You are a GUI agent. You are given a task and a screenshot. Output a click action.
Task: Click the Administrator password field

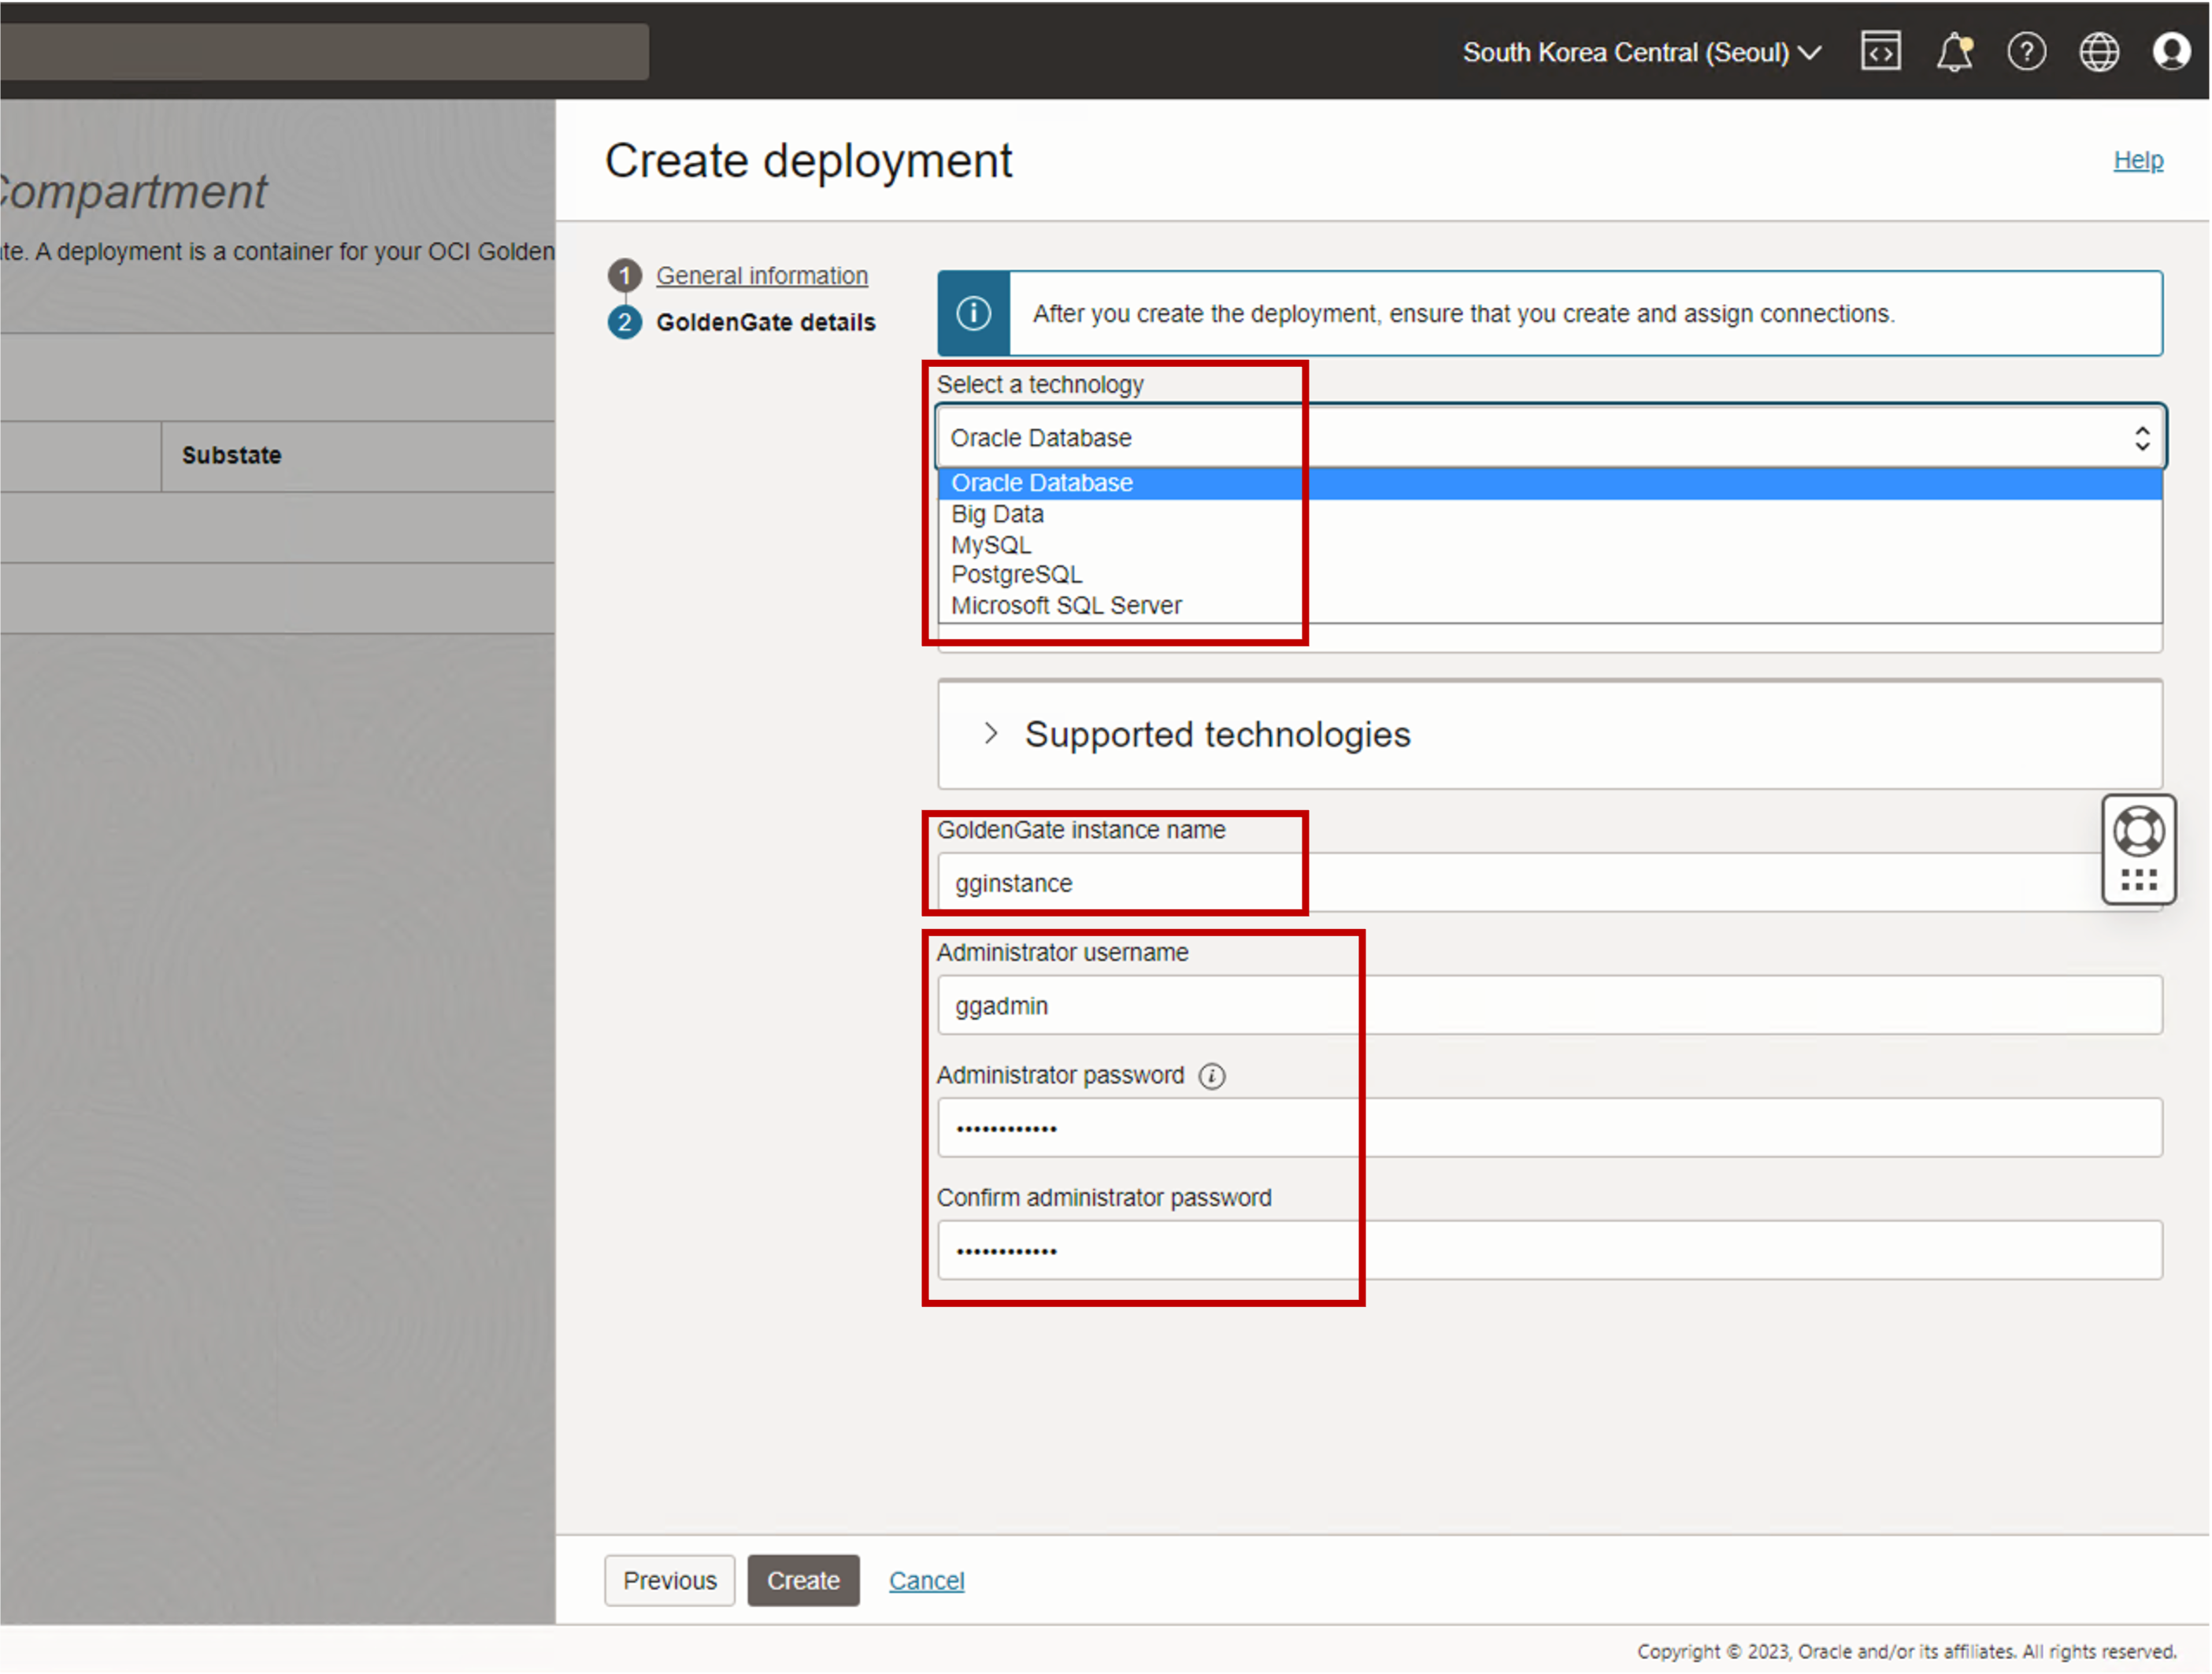pyautogui.click(x=1543, y=1127)
